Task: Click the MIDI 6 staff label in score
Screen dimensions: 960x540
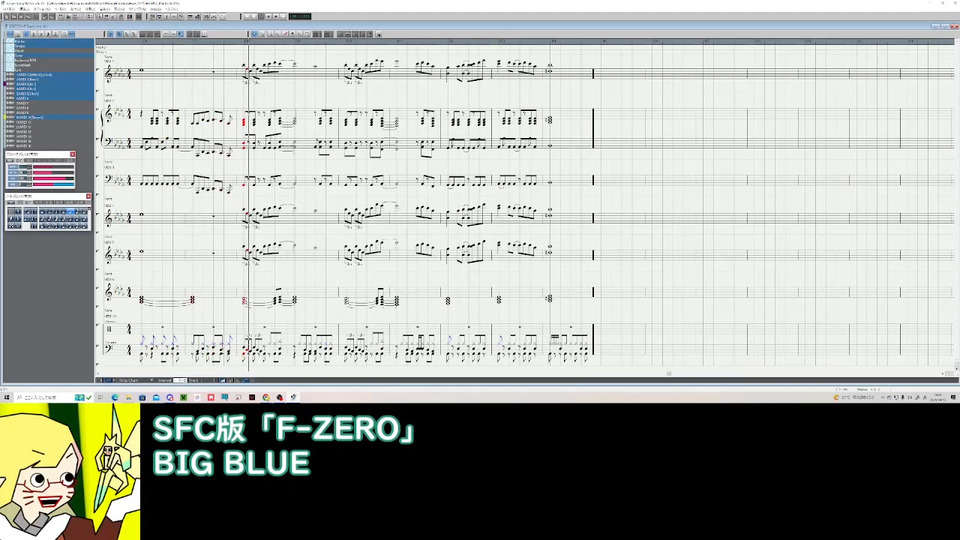Action: coord(109,279)
